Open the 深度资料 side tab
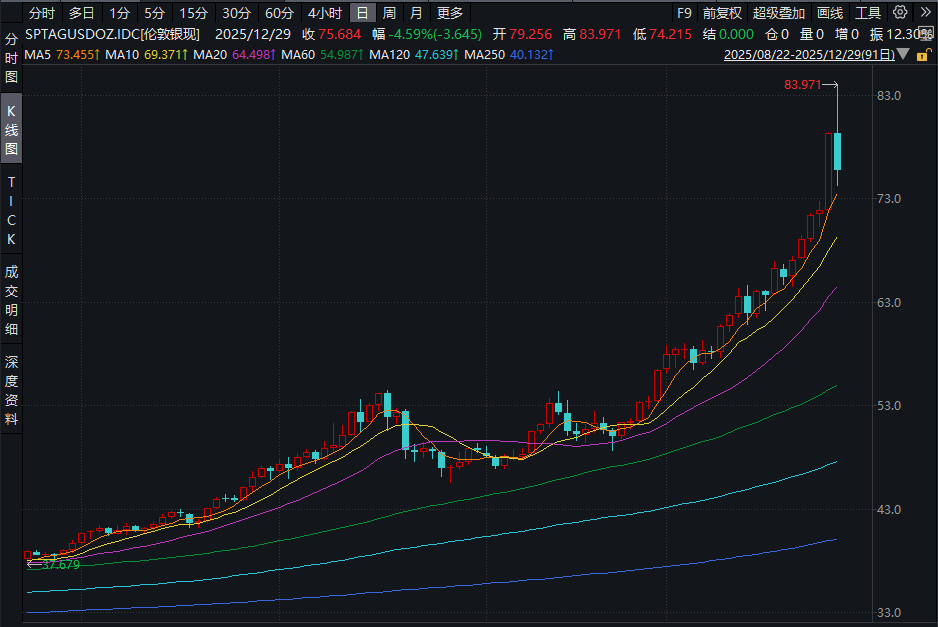Viewport: 938px width, 627px height. pos(11,390)
